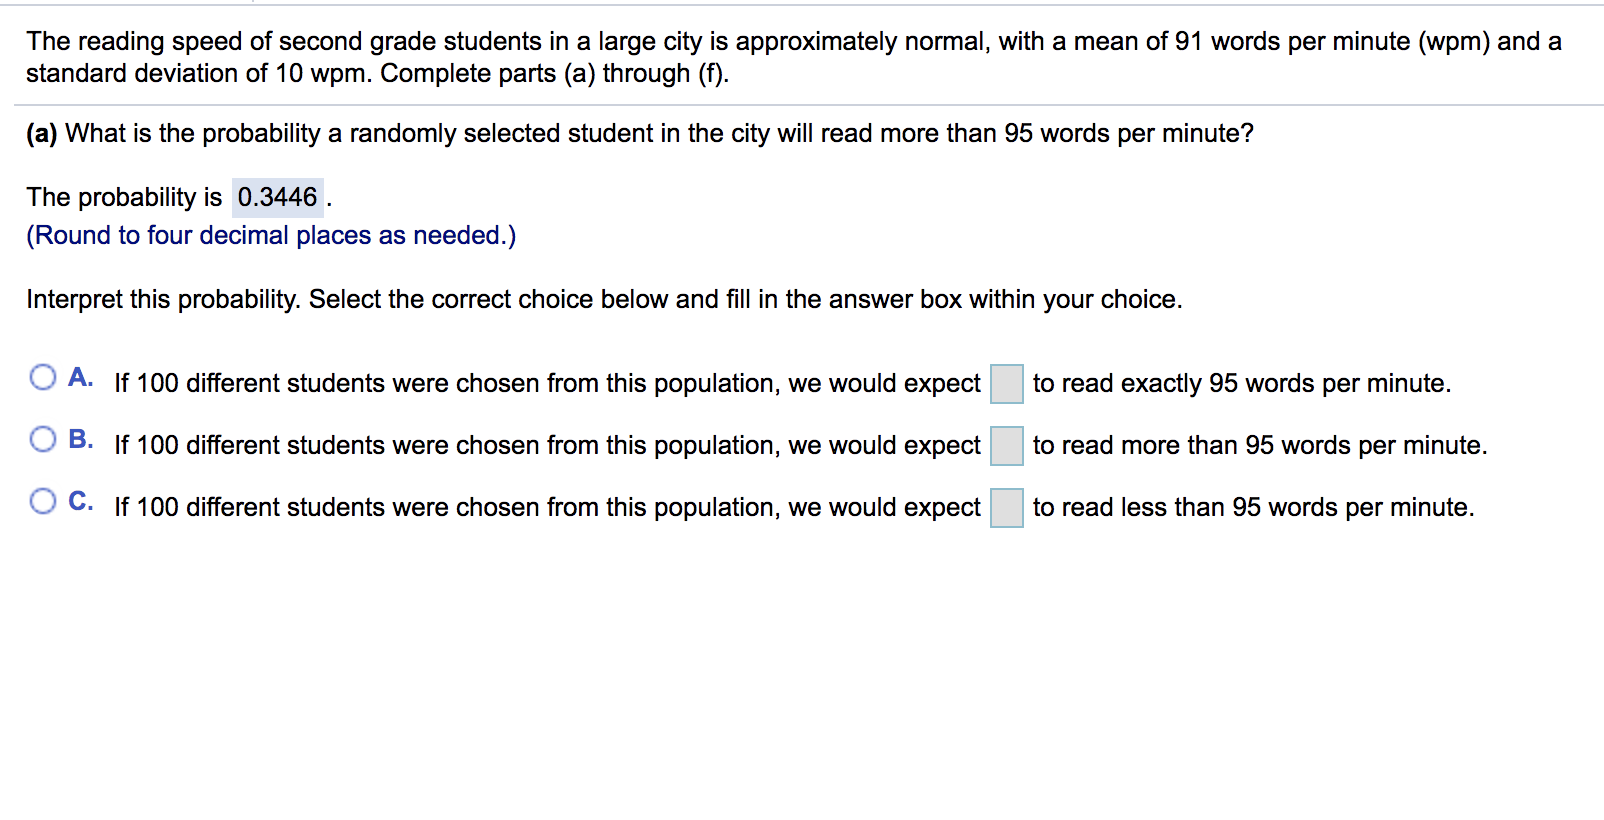Viewport: 1604px width, 820px height.
Task: Click the 'The reading speed of second grade' statement
Action: (794, 57)
